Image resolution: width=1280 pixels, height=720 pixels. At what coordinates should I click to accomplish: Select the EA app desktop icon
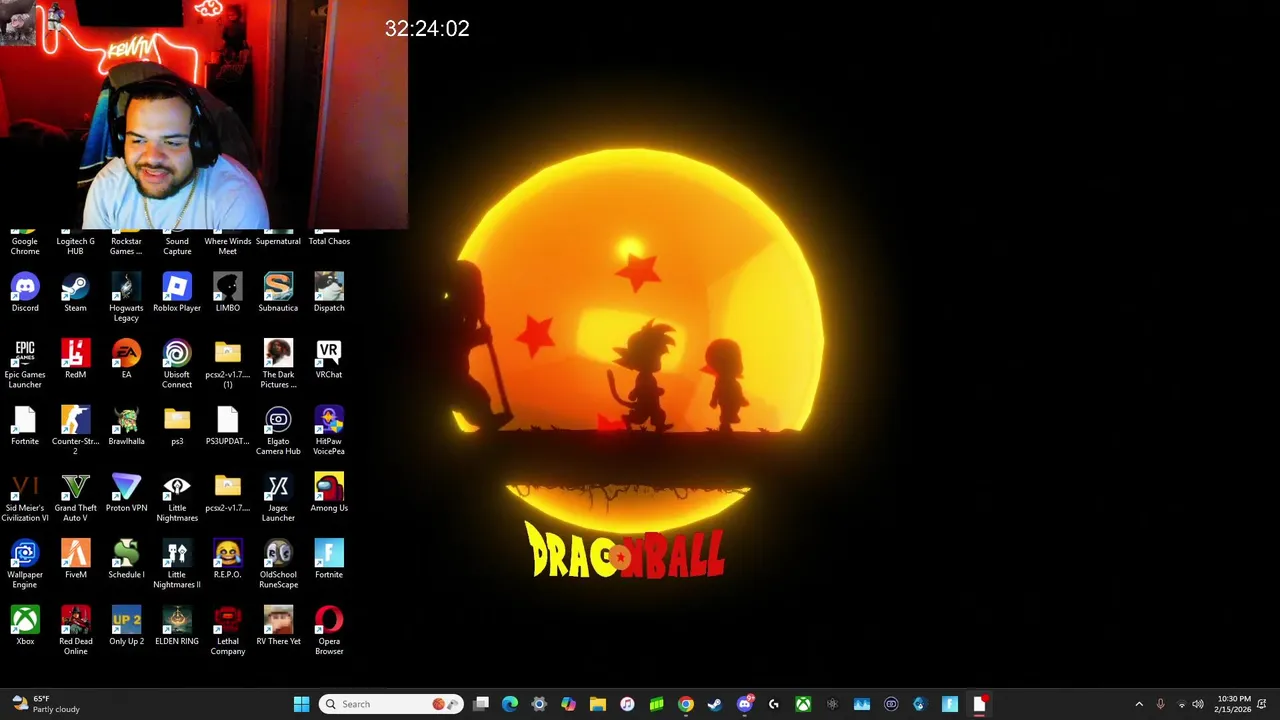pyautogui.click(x=126, y=360)
